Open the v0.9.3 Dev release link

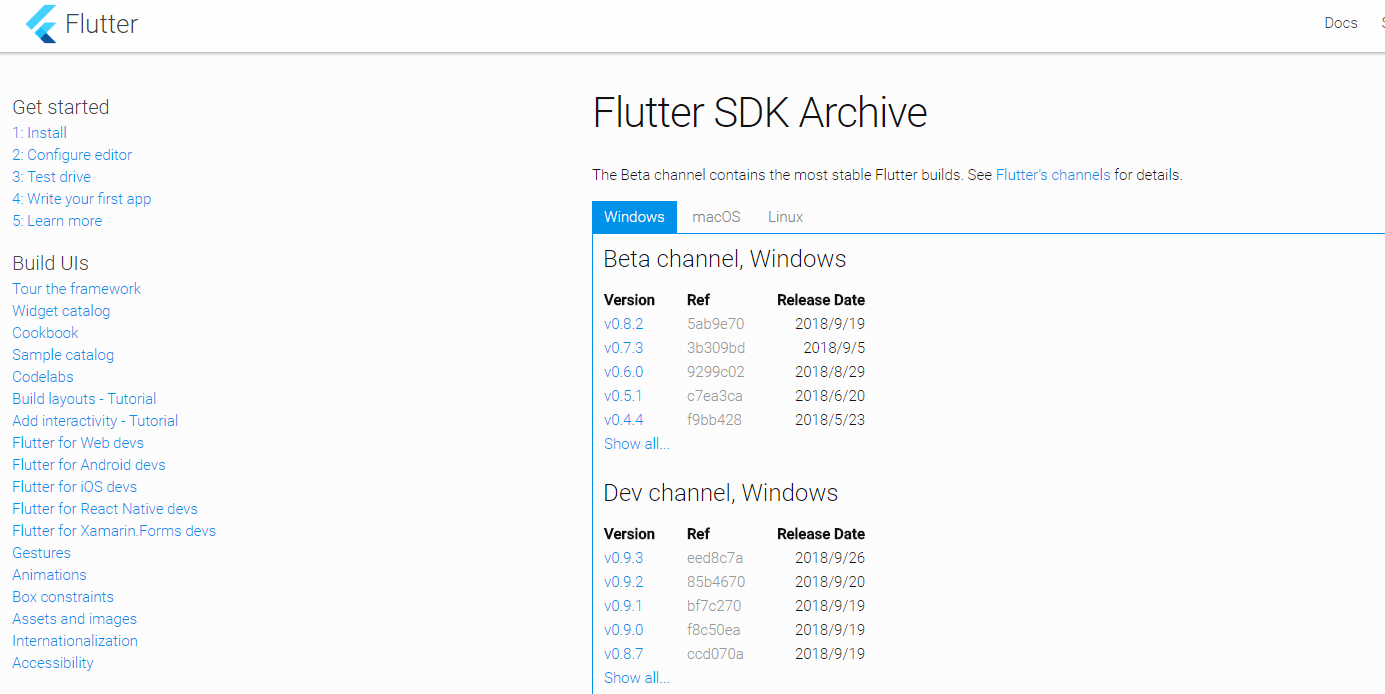[x=623, y=557]
